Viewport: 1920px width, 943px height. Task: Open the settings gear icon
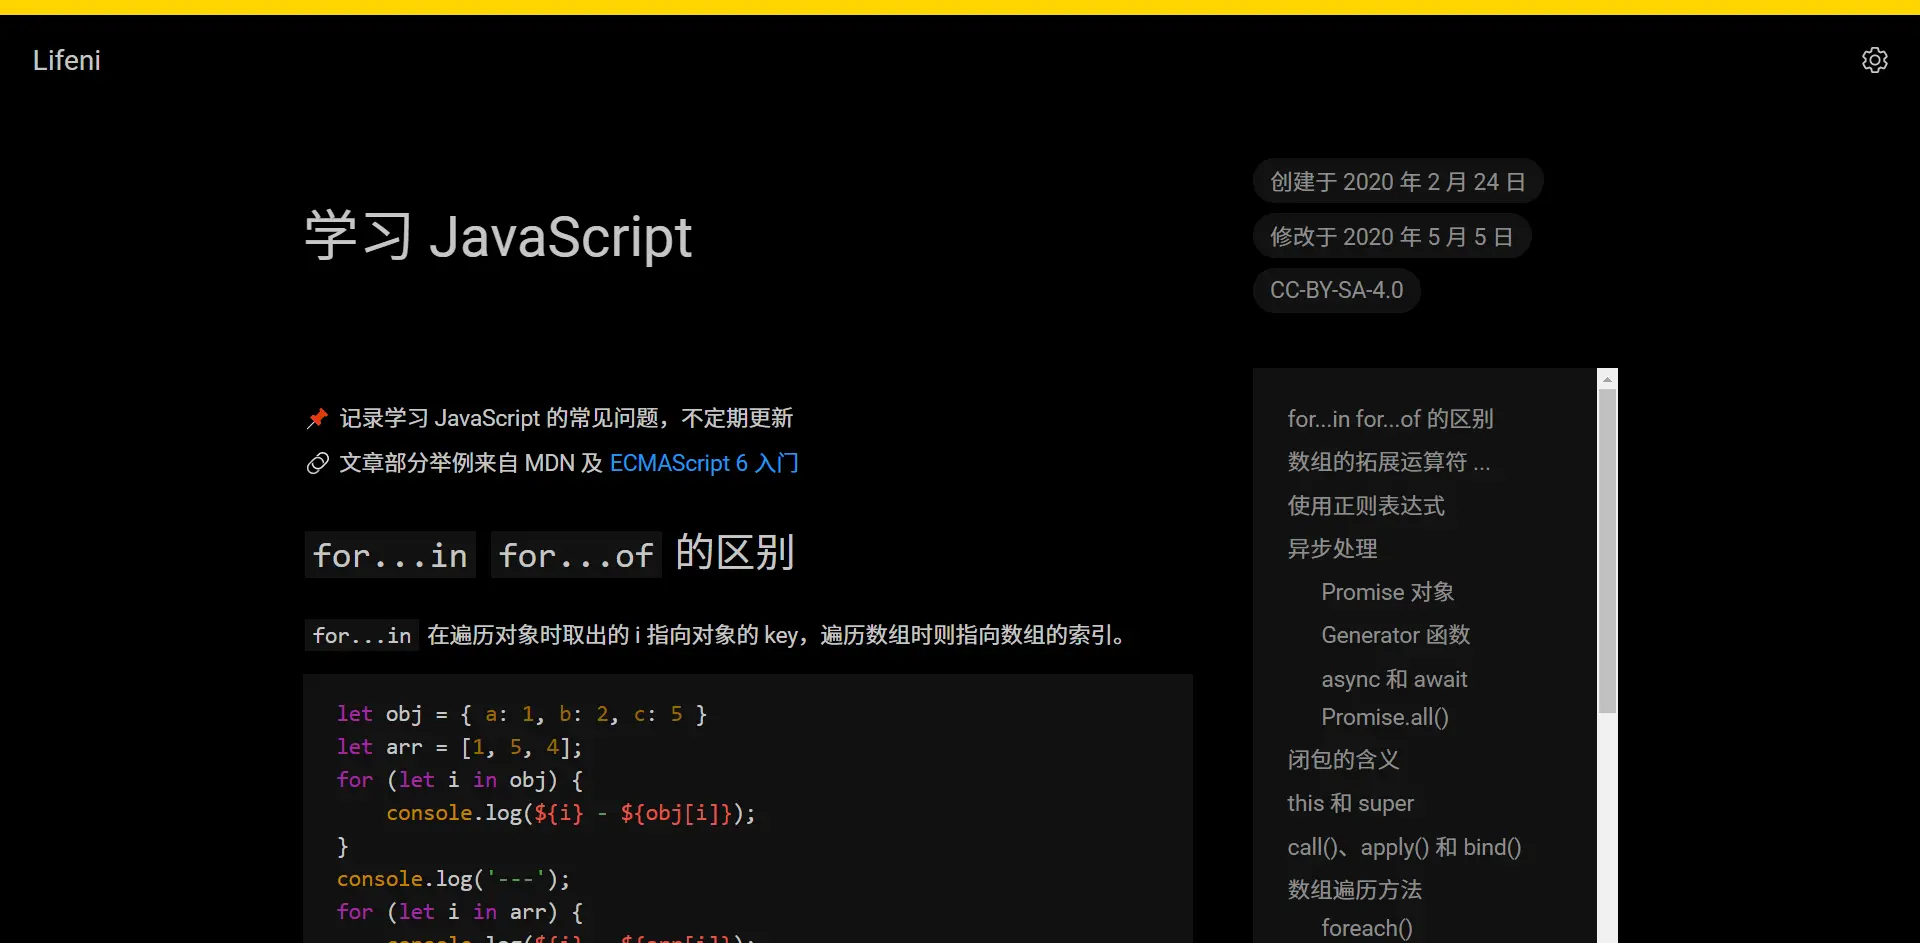point(1874,60)
